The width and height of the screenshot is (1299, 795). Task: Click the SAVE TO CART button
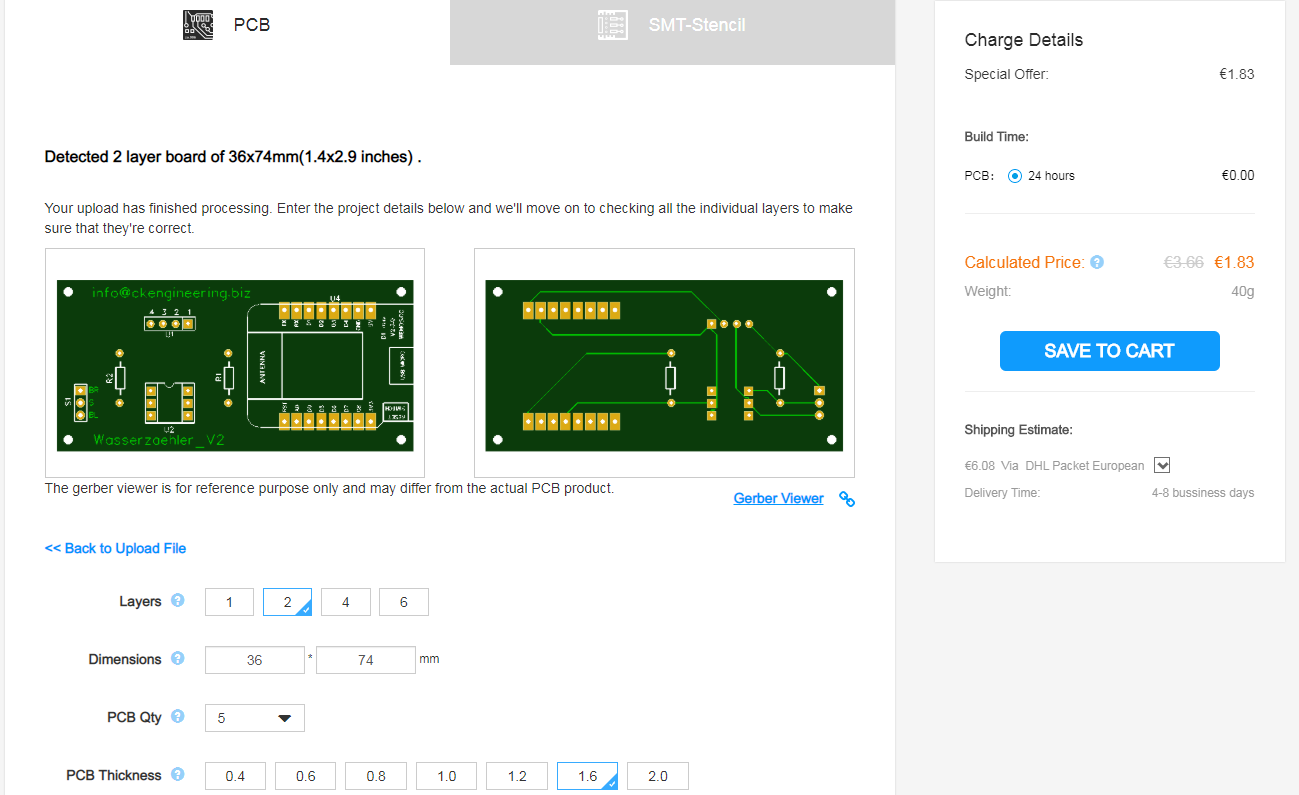(x=1110, y=351)
